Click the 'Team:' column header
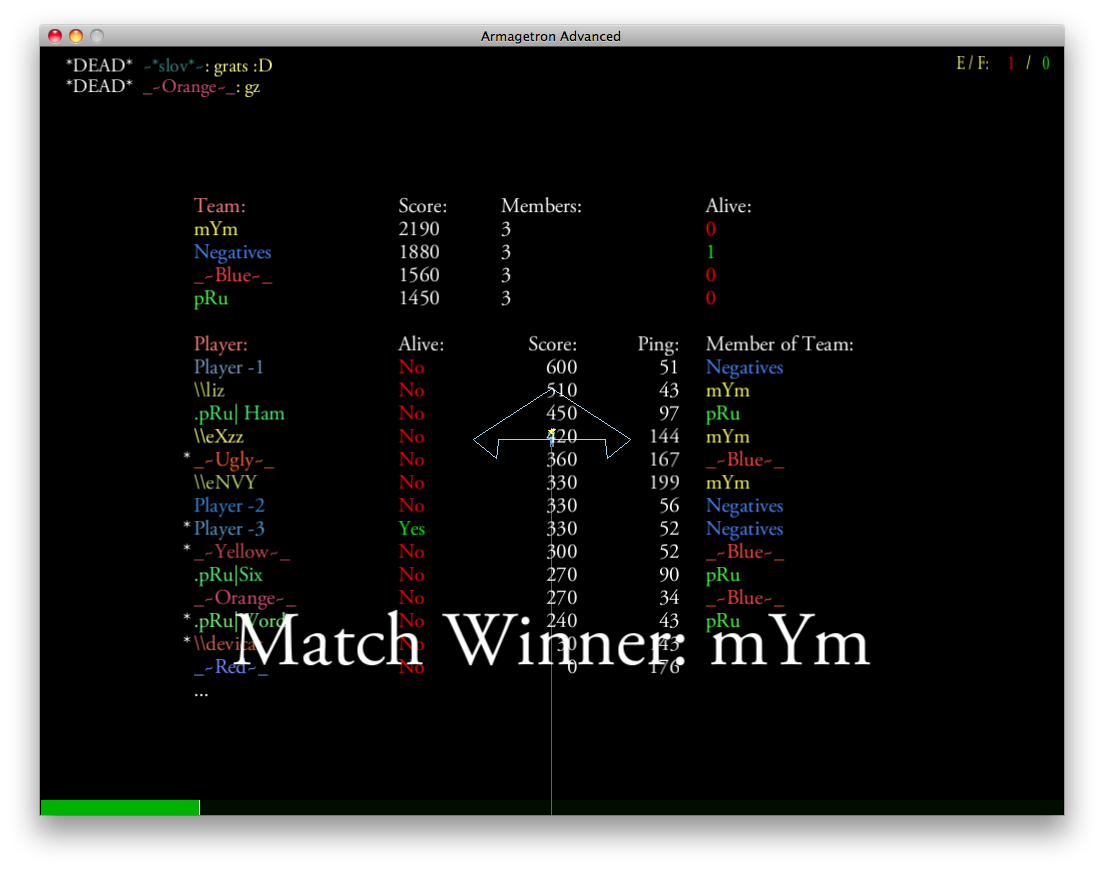This screenshot has height=870, width=1104. (x=220, y=206)
